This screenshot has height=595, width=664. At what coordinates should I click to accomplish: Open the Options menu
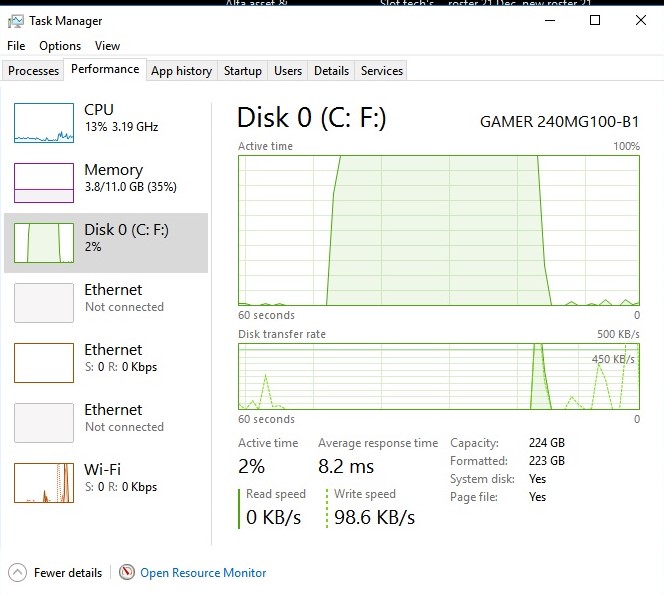pyautogui.click(x=60, y=46)
